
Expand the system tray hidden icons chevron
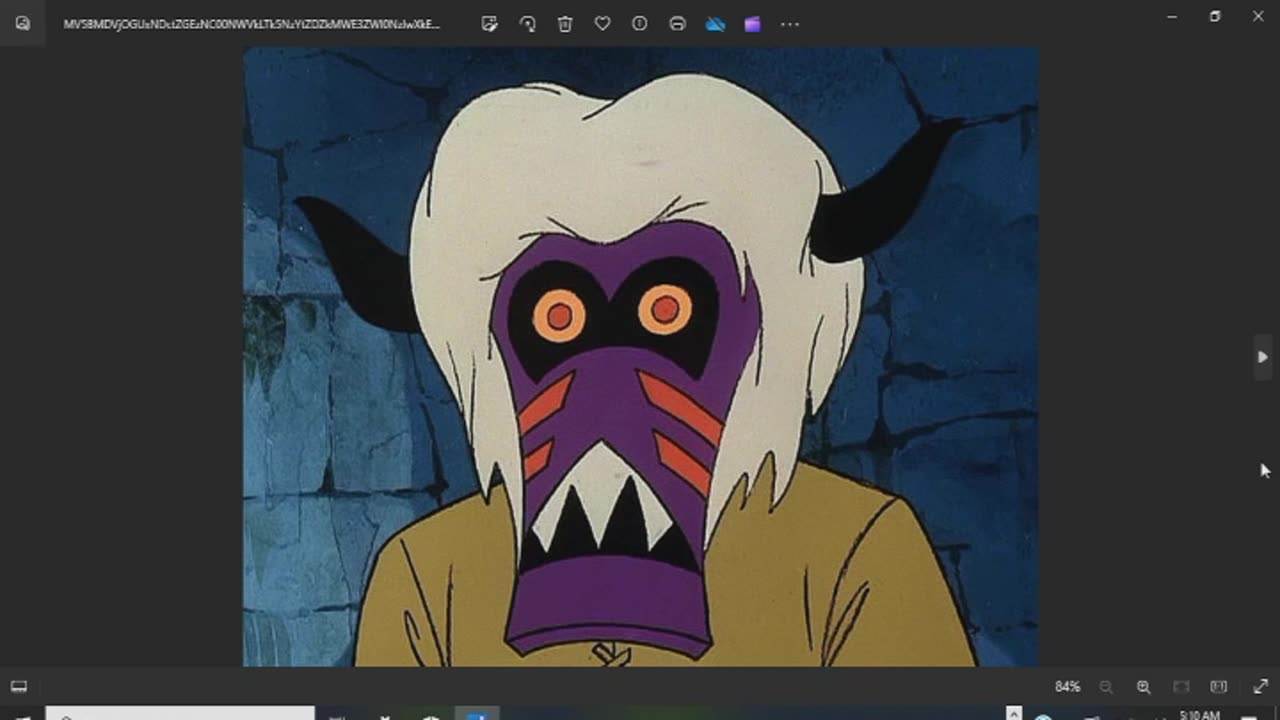point(1014,714)
